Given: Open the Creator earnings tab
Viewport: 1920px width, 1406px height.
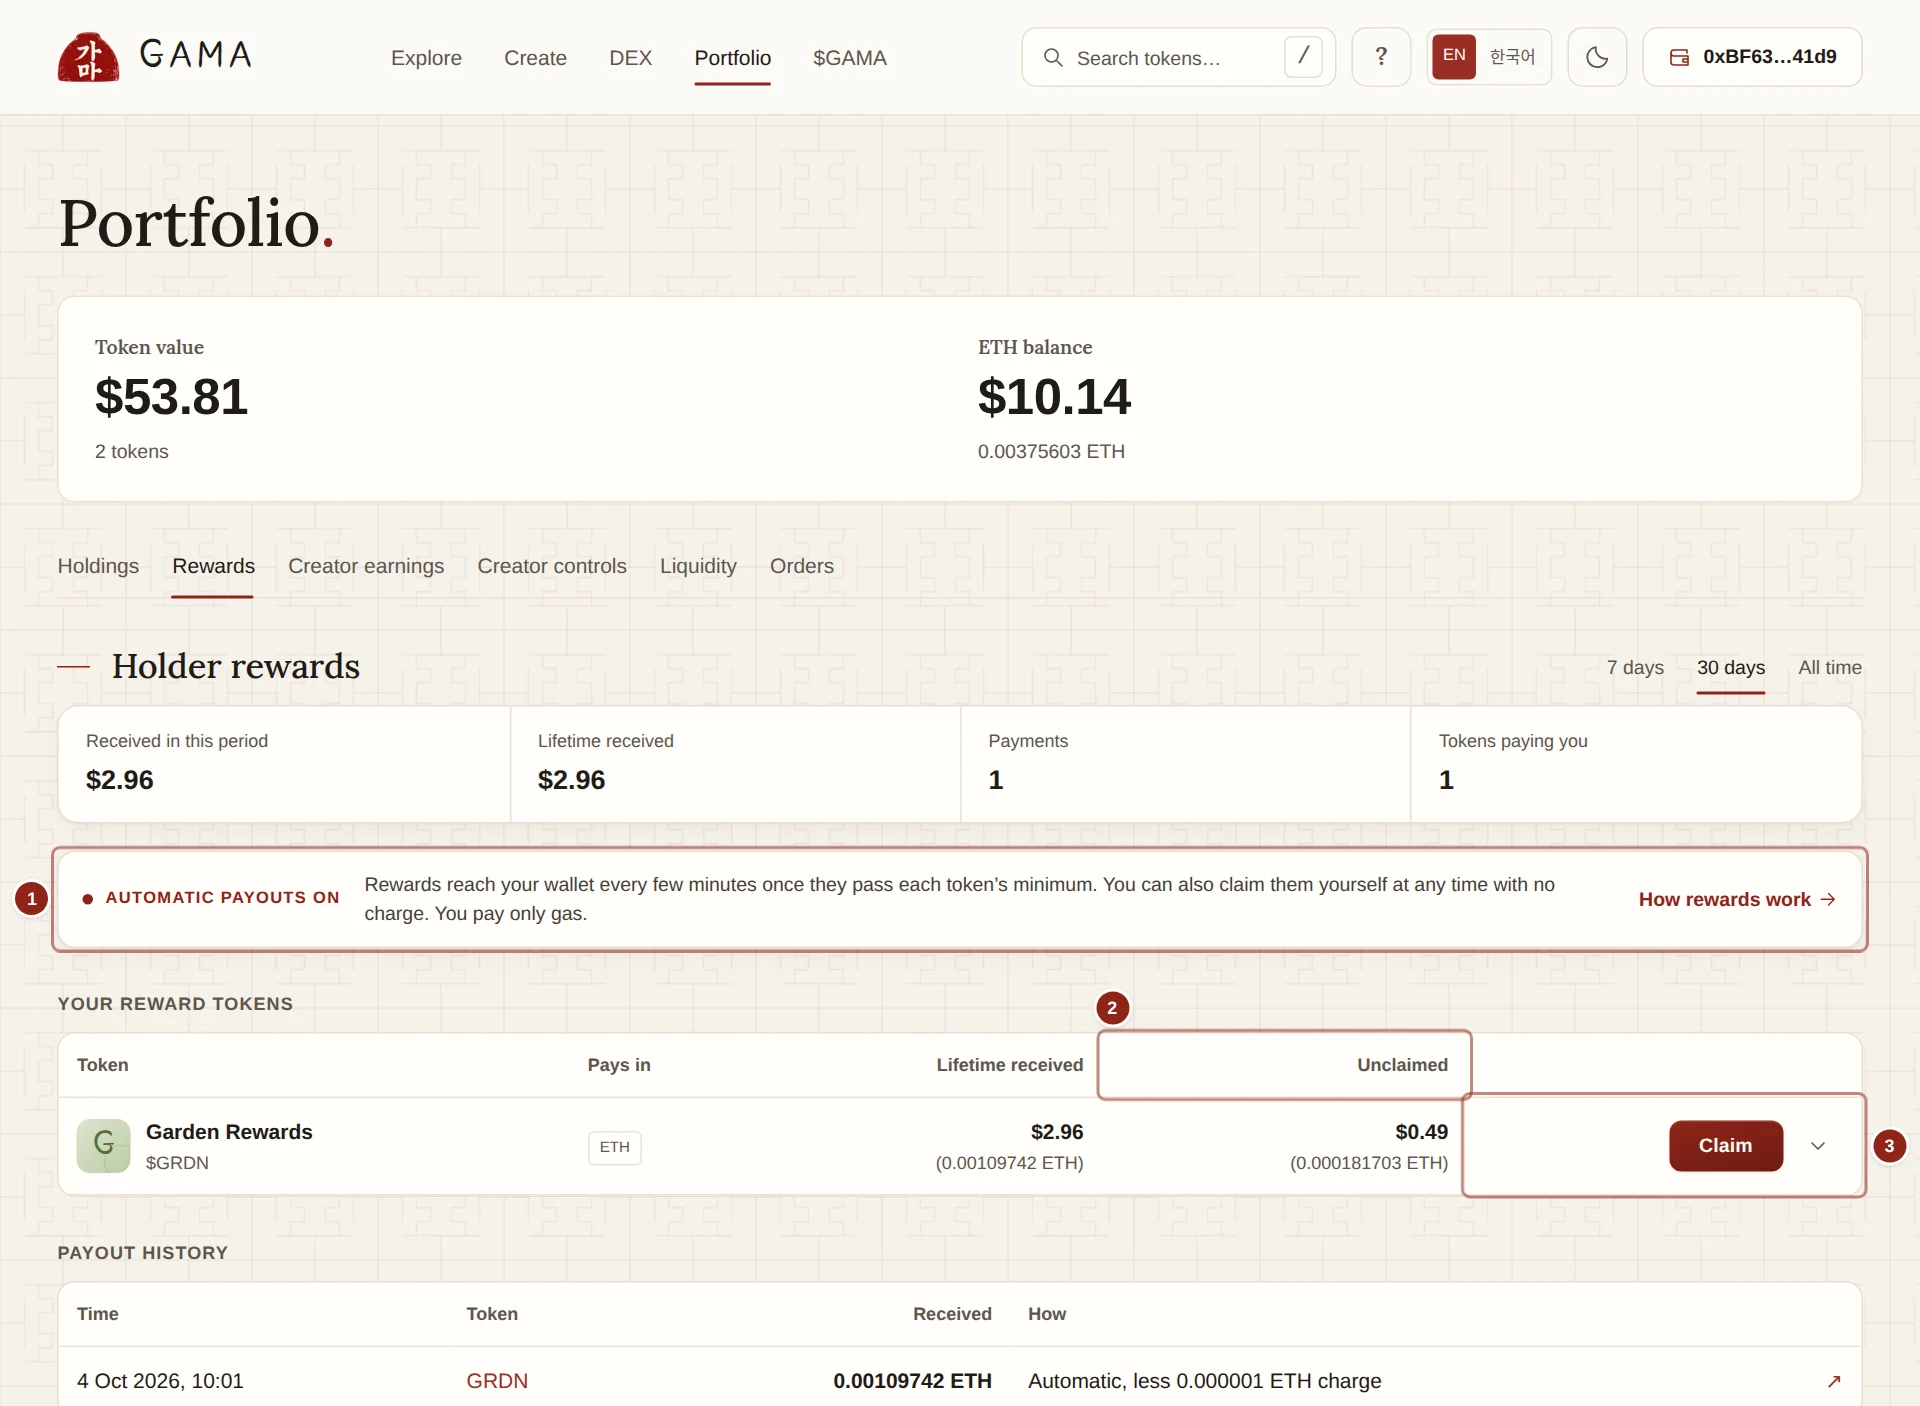Looking at the screenshot, I should coord(366,566).
